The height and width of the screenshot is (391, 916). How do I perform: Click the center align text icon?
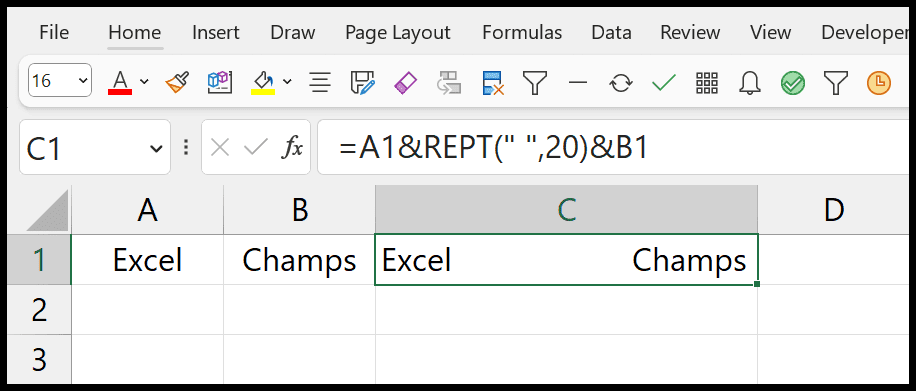(x=320, y=82)
